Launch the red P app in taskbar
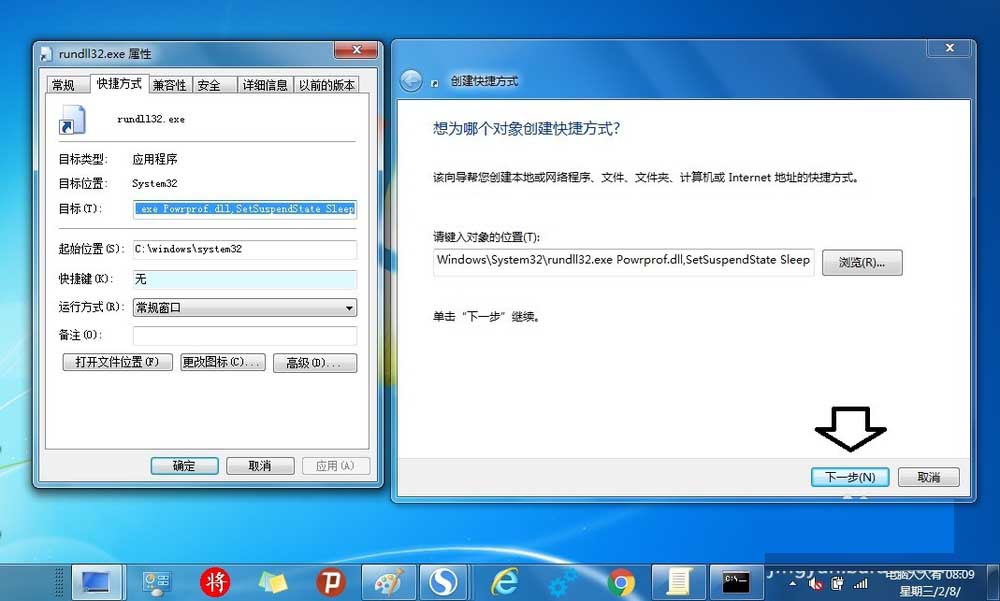 (x=331, y=582)
